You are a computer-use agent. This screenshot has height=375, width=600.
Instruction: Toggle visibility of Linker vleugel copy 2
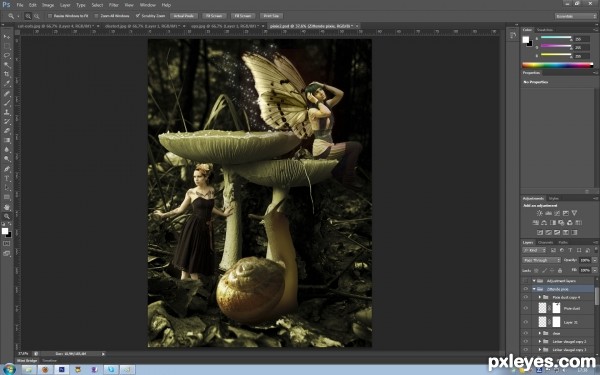[x=526, y=341]
